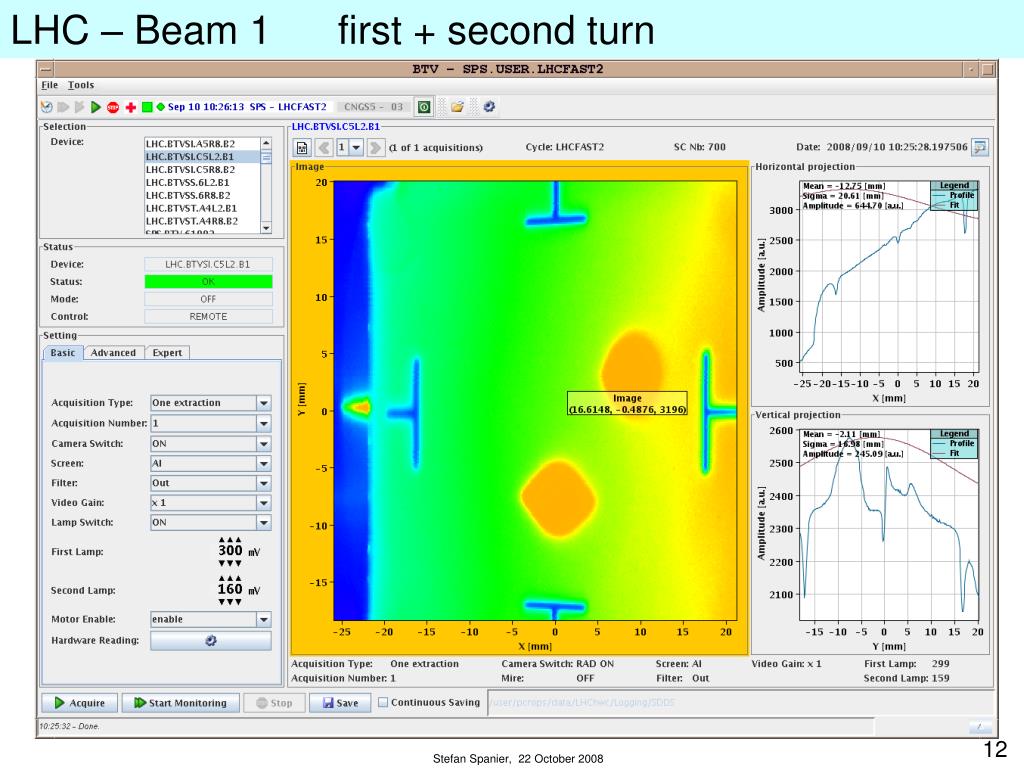
Task: Click the Mode OFF field
Action: (x=208, y=299)
